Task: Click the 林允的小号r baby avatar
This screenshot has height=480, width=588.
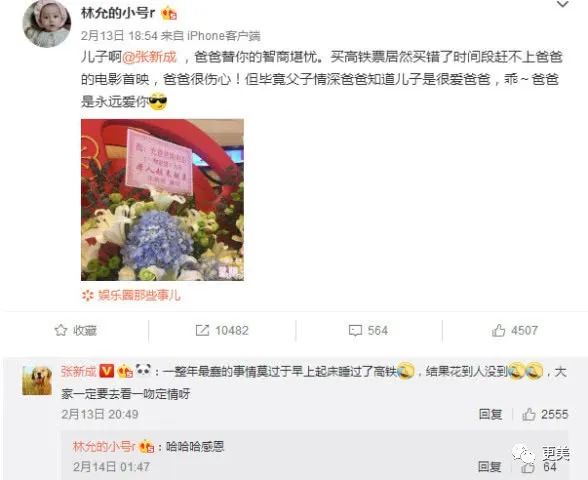Action: click(x=46, y=23)
